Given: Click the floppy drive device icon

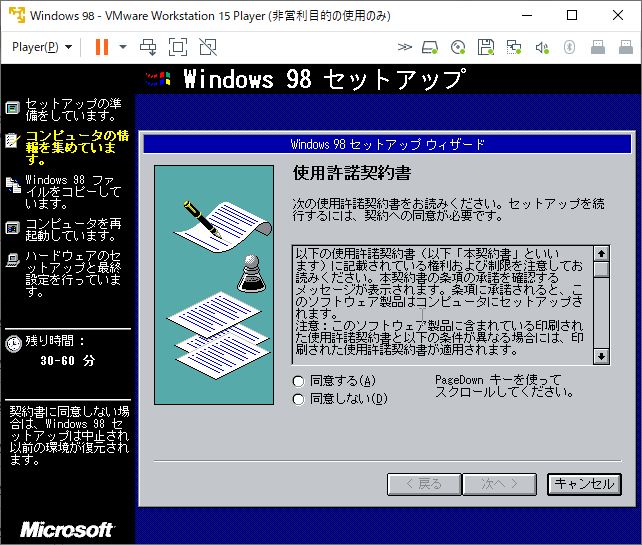Looking at the screenshot, I should point(486,47).
